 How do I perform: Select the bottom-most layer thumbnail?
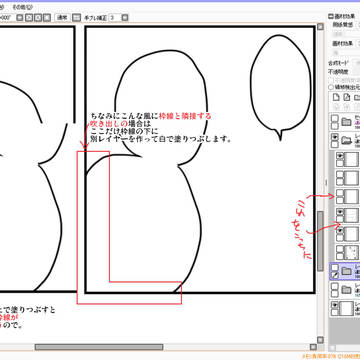(x=347, y=309)
